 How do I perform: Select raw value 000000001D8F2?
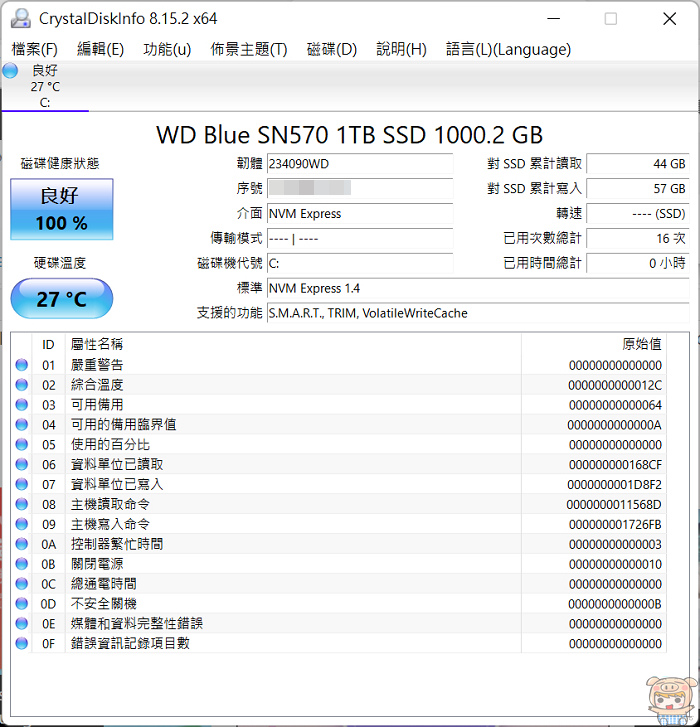[614, 485]
